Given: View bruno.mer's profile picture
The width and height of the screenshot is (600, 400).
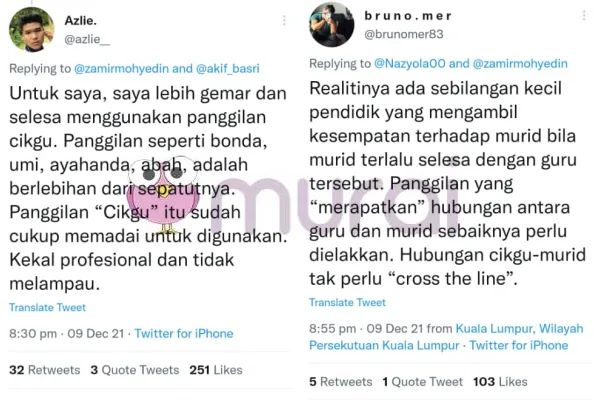Looking at the screenshot, I should pos(331,24).
